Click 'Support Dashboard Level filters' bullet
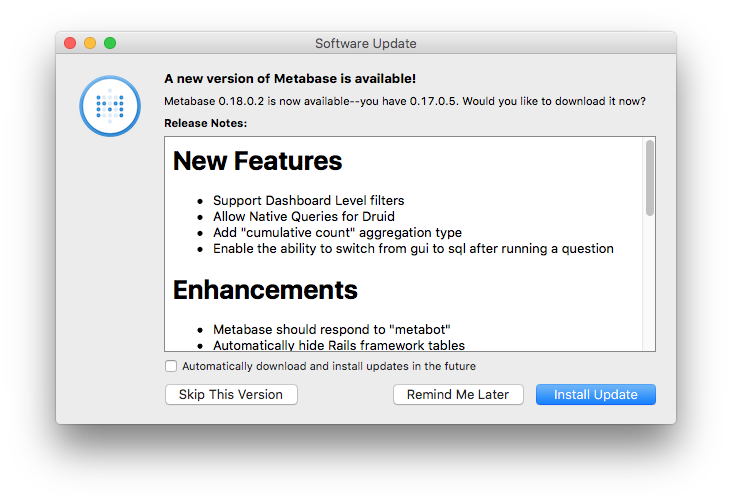 (x=309, y=201)
